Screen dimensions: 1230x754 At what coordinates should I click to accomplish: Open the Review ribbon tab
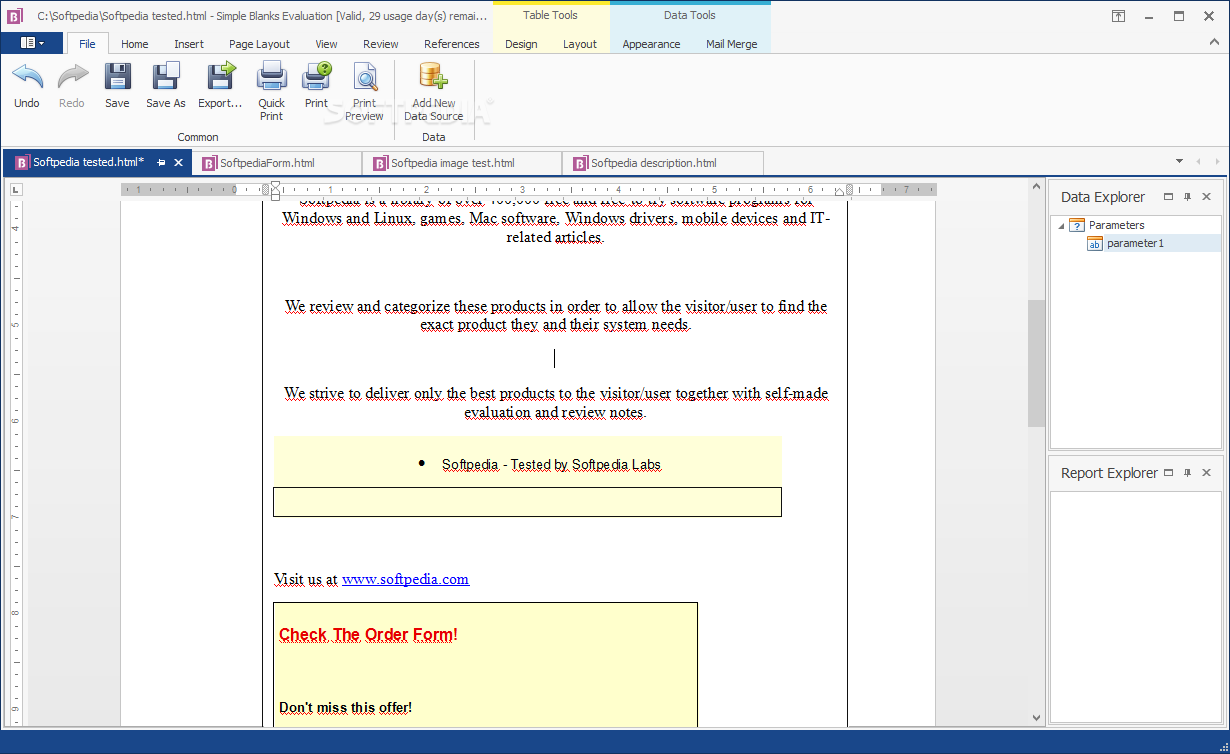pos(380,44)
